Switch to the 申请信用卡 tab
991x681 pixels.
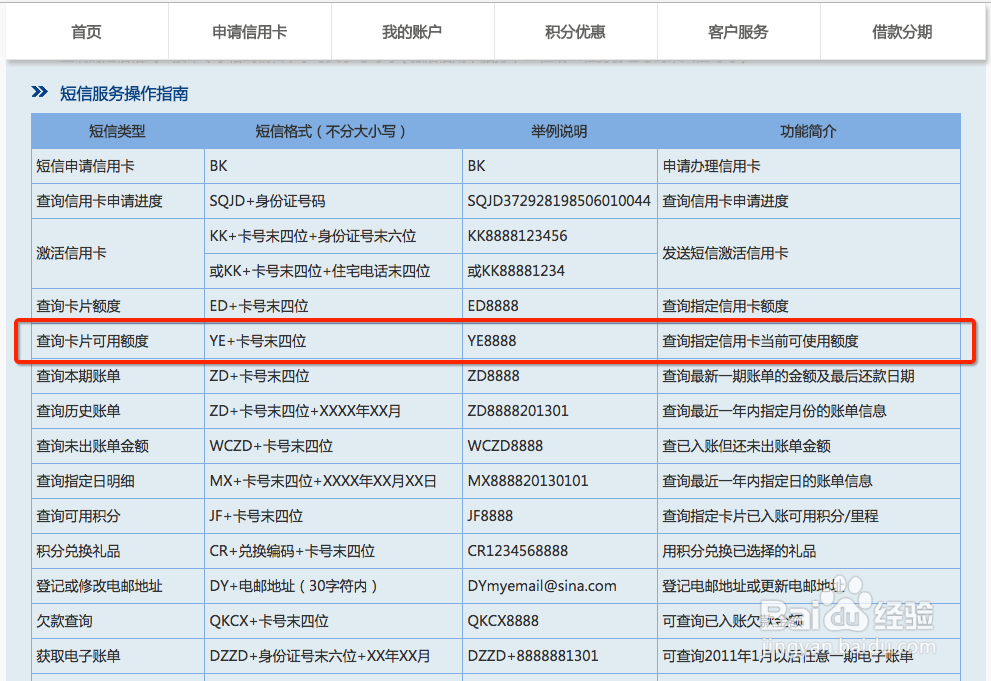tap(249, 31)
